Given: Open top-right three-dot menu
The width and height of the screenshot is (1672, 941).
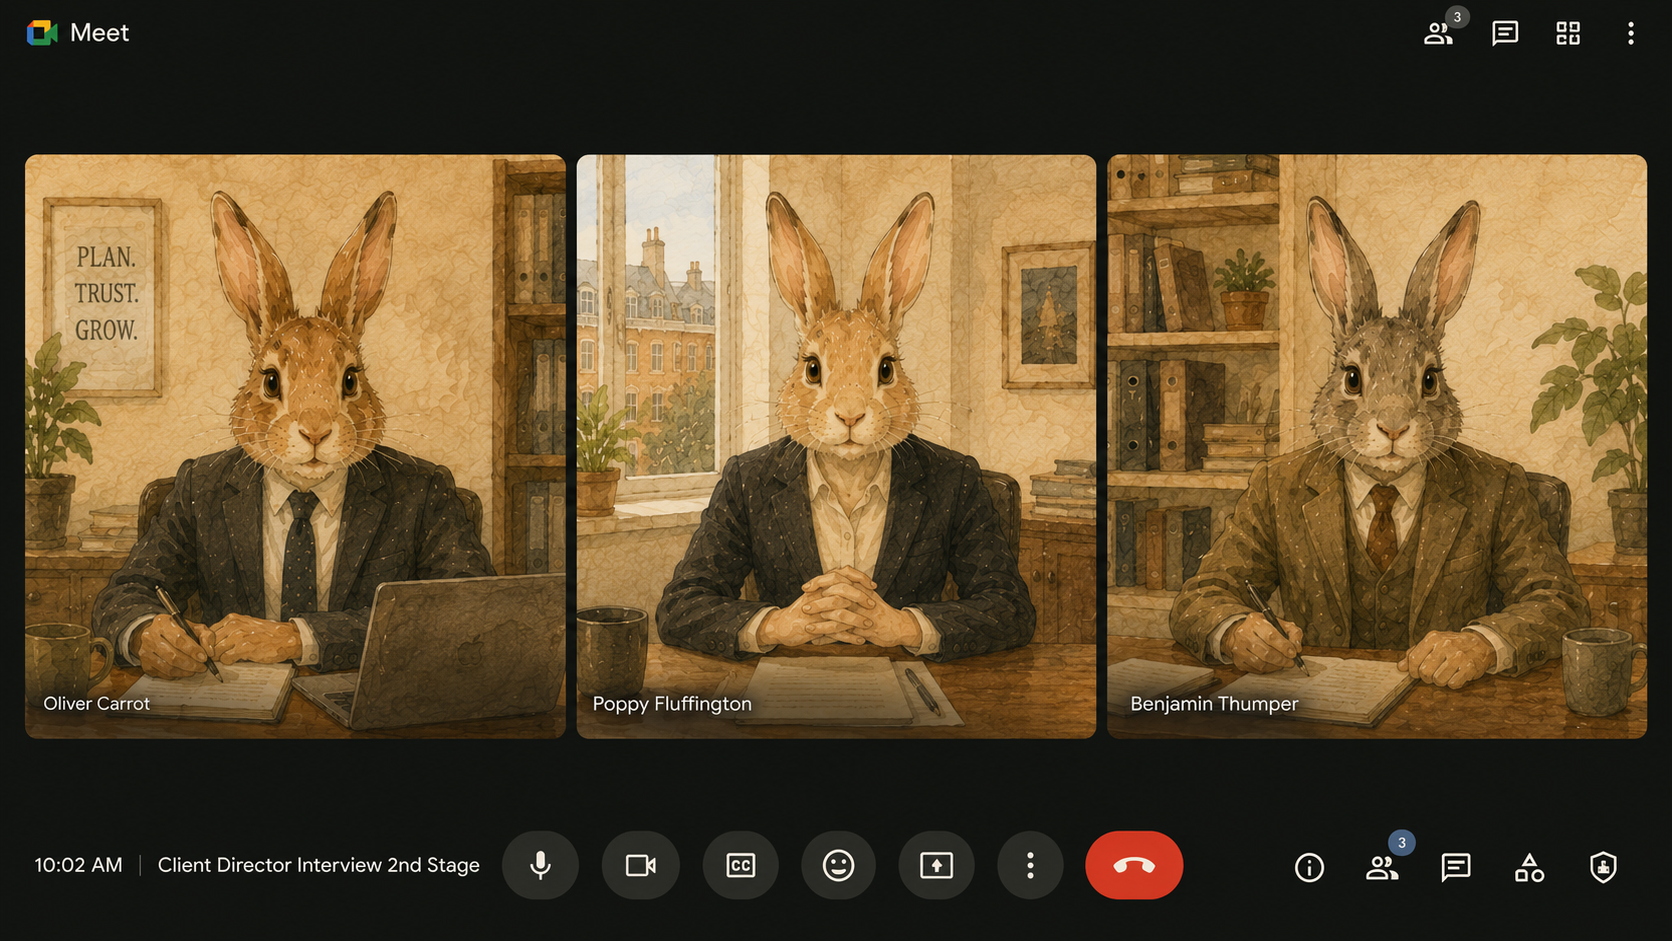Looking at the screenshot, I should pyautogui.click(x=1631, y=33).
